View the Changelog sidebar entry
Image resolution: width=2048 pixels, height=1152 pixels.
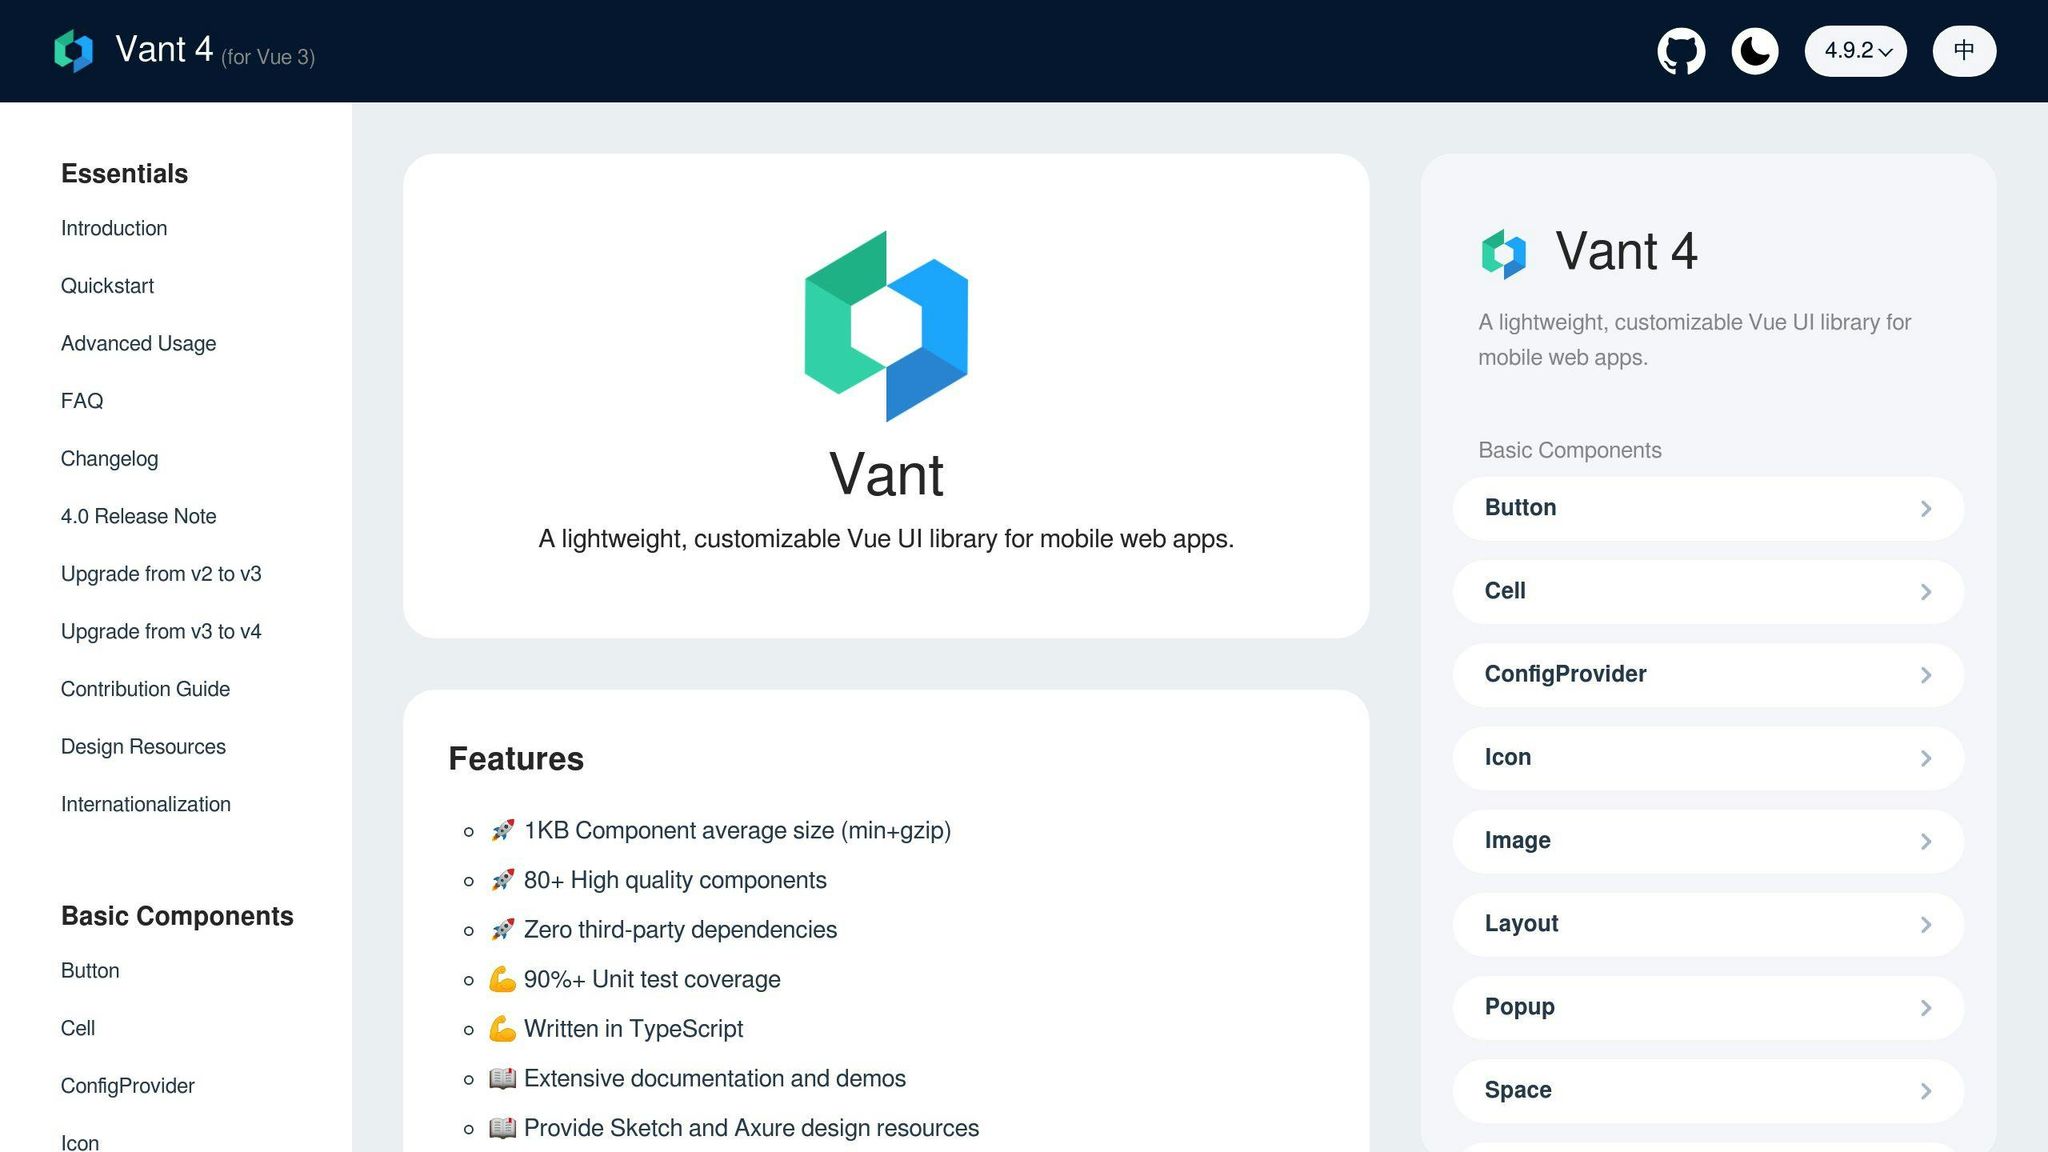click(109, 459)
